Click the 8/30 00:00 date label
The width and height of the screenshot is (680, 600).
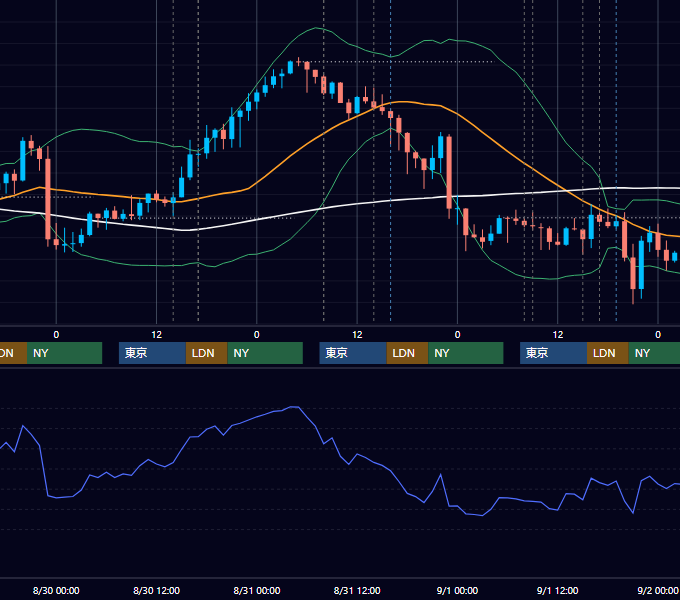pos(56,590)
